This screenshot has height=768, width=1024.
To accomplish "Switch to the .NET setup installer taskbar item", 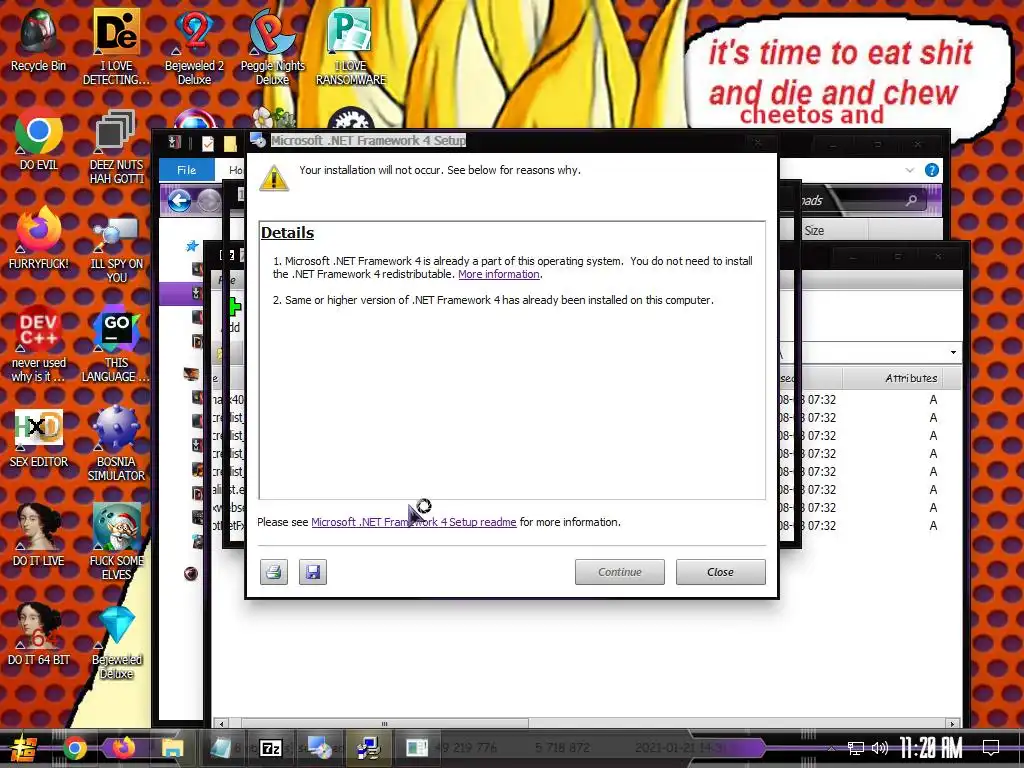I will click(319, 748).
